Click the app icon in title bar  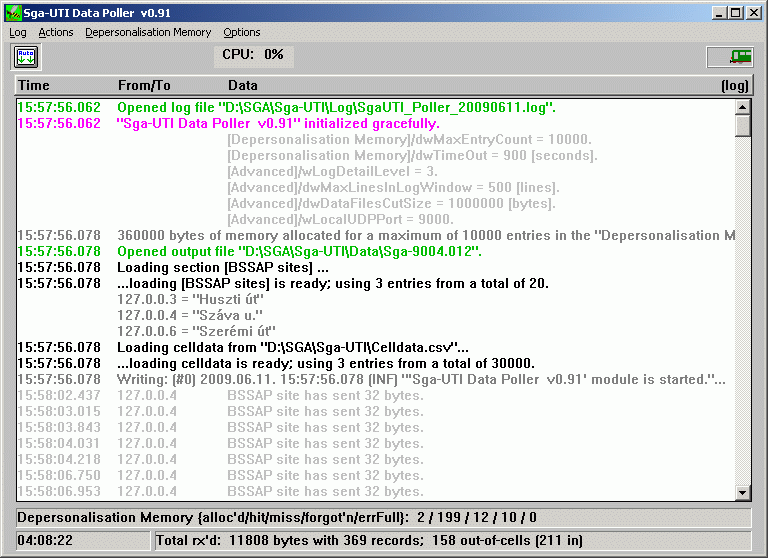click(x=13, y=12)
